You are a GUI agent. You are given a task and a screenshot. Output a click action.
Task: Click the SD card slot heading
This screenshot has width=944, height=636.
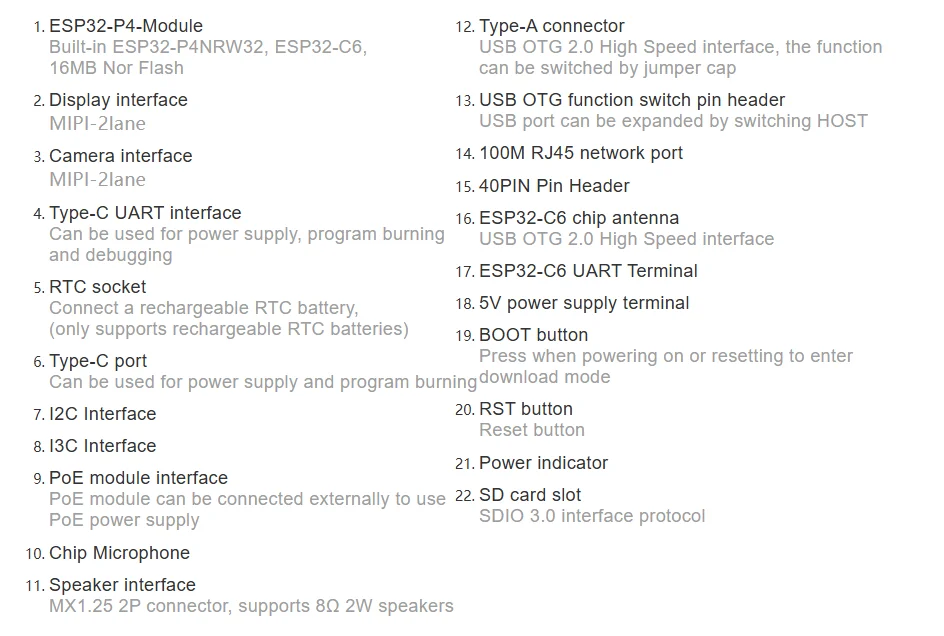coord(529,495)
